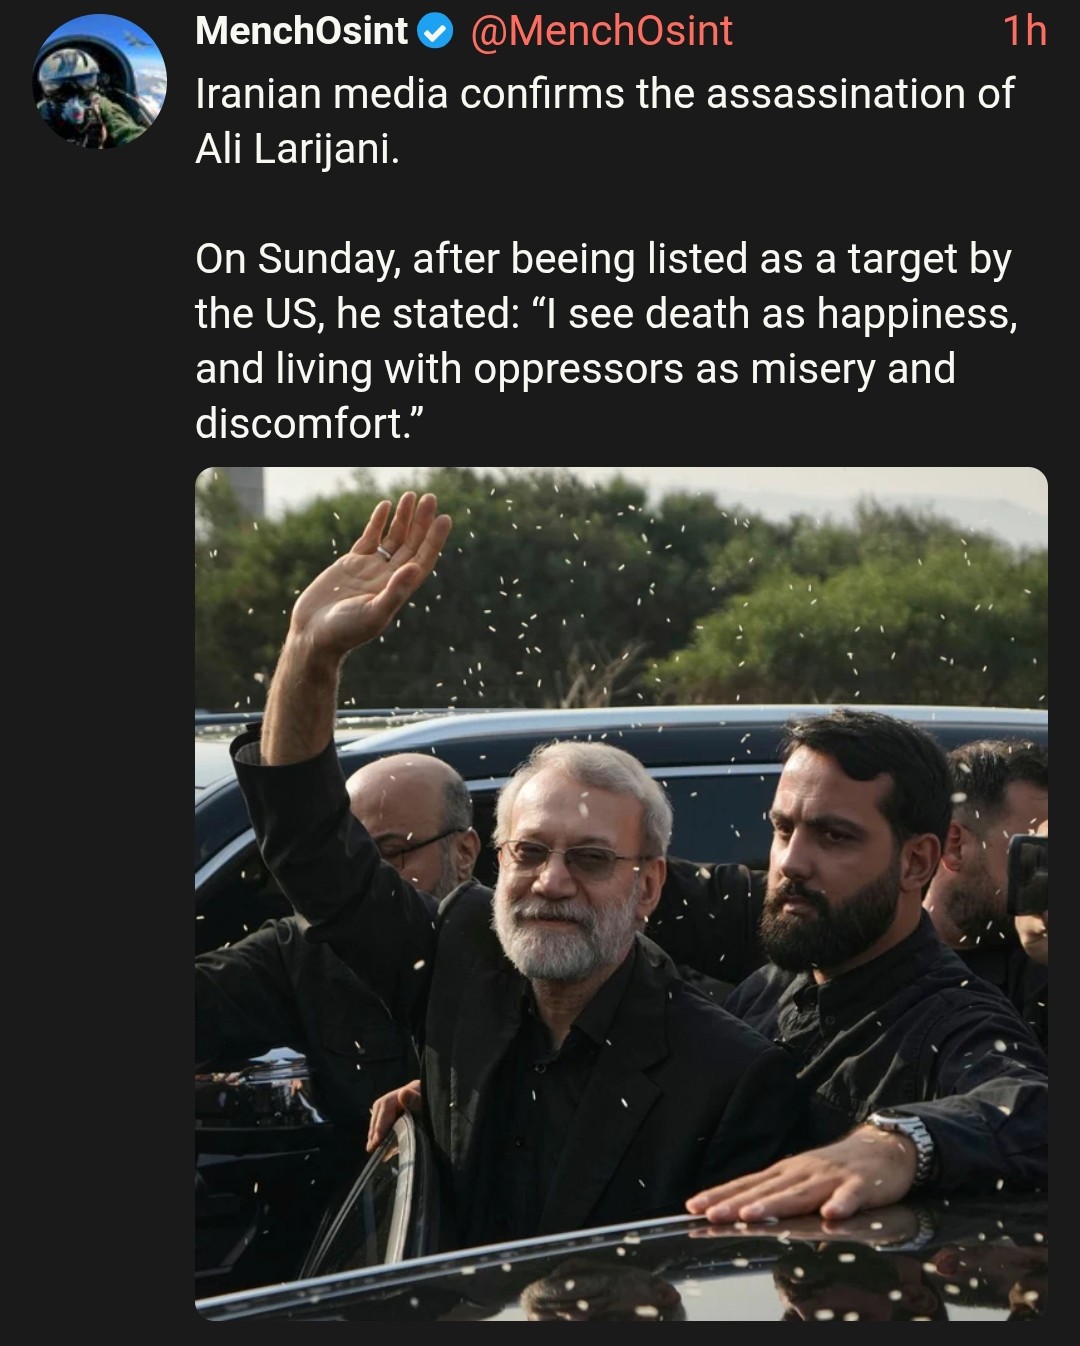The image size is (1080, 1346).
Task: Open the MenchOsint profile avatar
Action: [99, 82]
